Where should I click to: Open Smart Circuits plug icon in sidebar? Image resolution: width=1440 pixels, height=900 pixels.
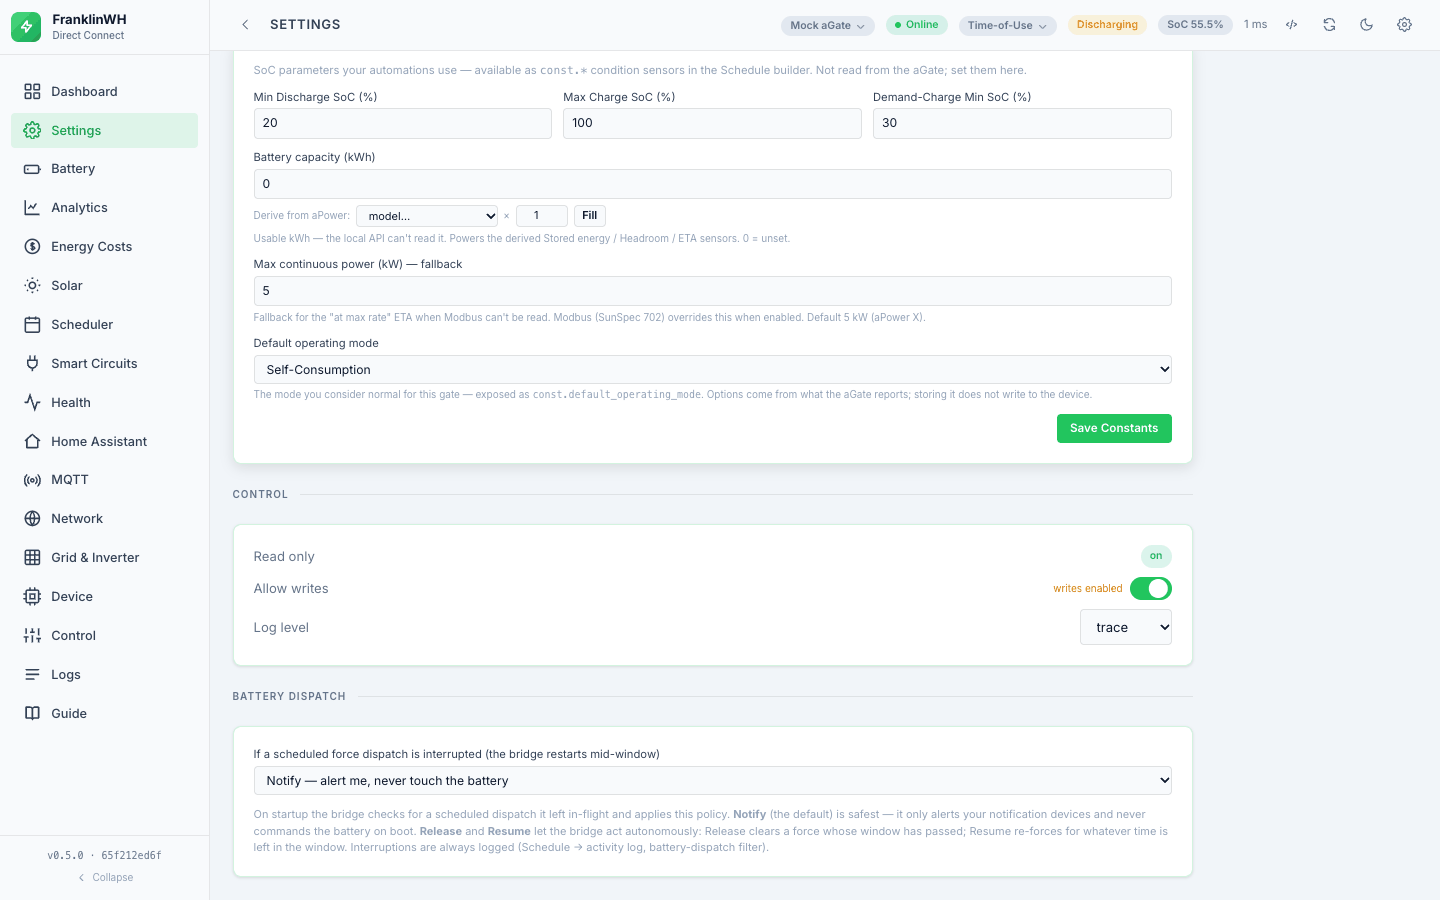[32, 364]
